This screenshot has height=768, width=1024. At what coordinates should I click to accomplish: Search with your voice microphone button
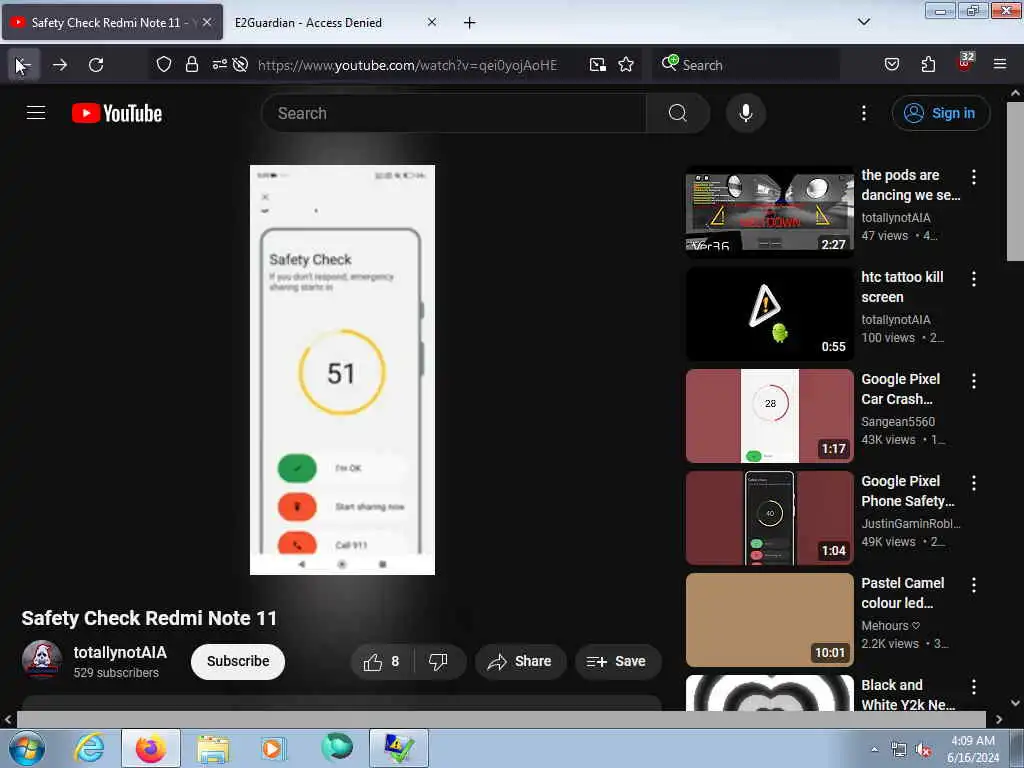tap(746, 113)
